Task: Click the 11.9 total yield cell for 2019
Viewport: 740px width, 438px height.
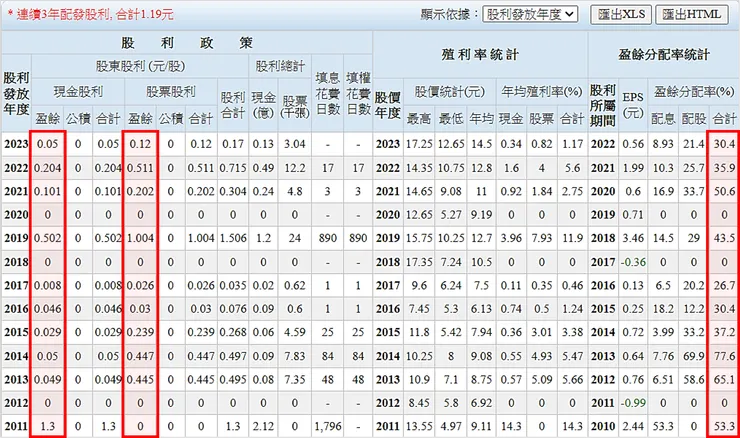Action: 572,238
